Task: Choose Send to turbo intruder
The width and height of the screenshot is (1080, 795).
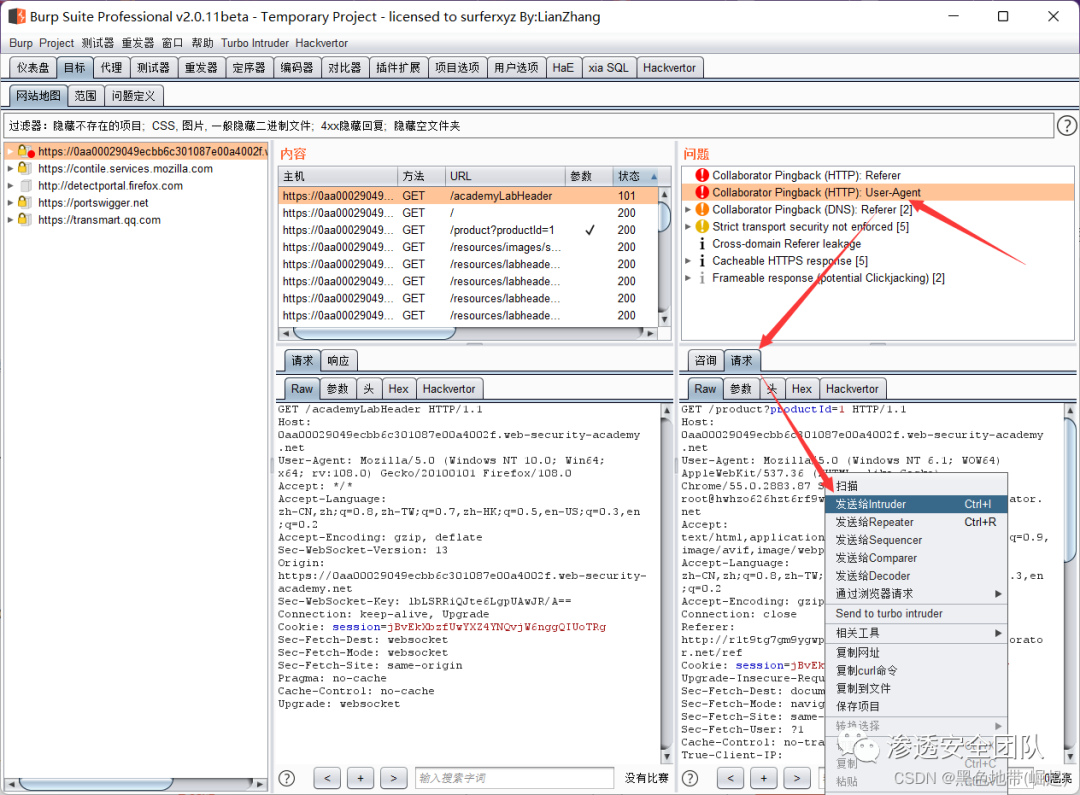Action: tap(916, 613)
